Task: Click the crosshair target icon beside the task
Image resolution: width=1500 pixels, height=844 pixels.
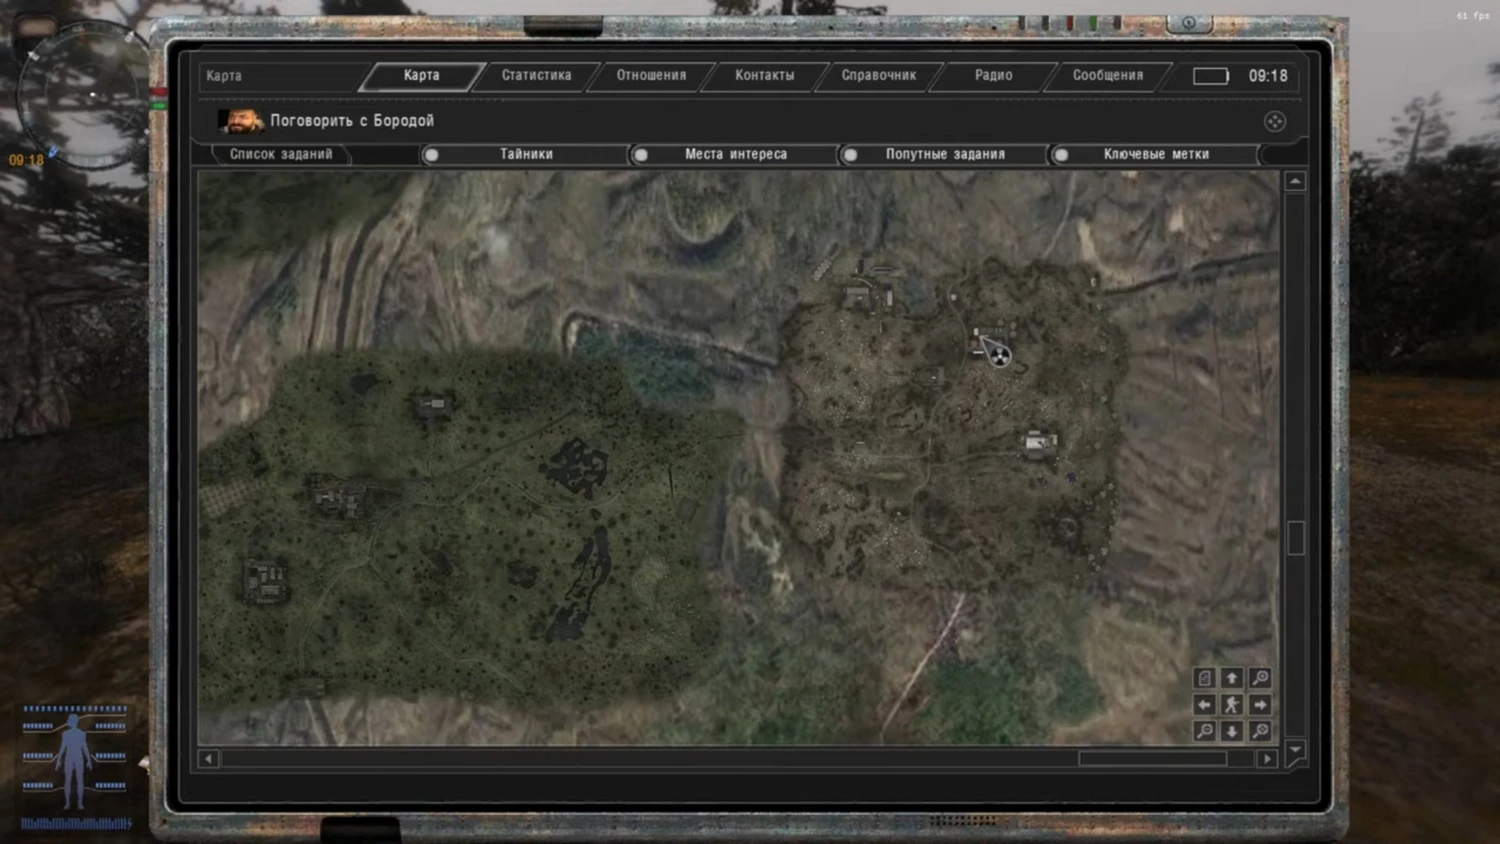Action: click(1274, 121)
